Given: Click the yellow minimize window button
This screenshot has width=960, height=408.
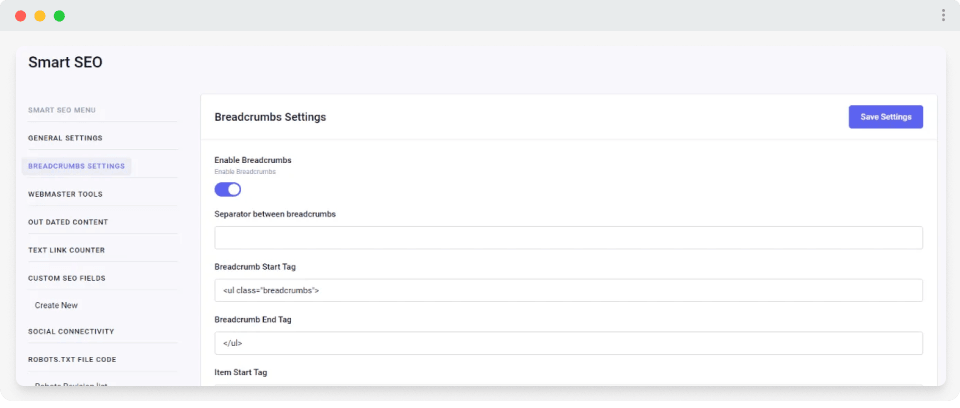Looking at the screenshot, I should 40,16.
